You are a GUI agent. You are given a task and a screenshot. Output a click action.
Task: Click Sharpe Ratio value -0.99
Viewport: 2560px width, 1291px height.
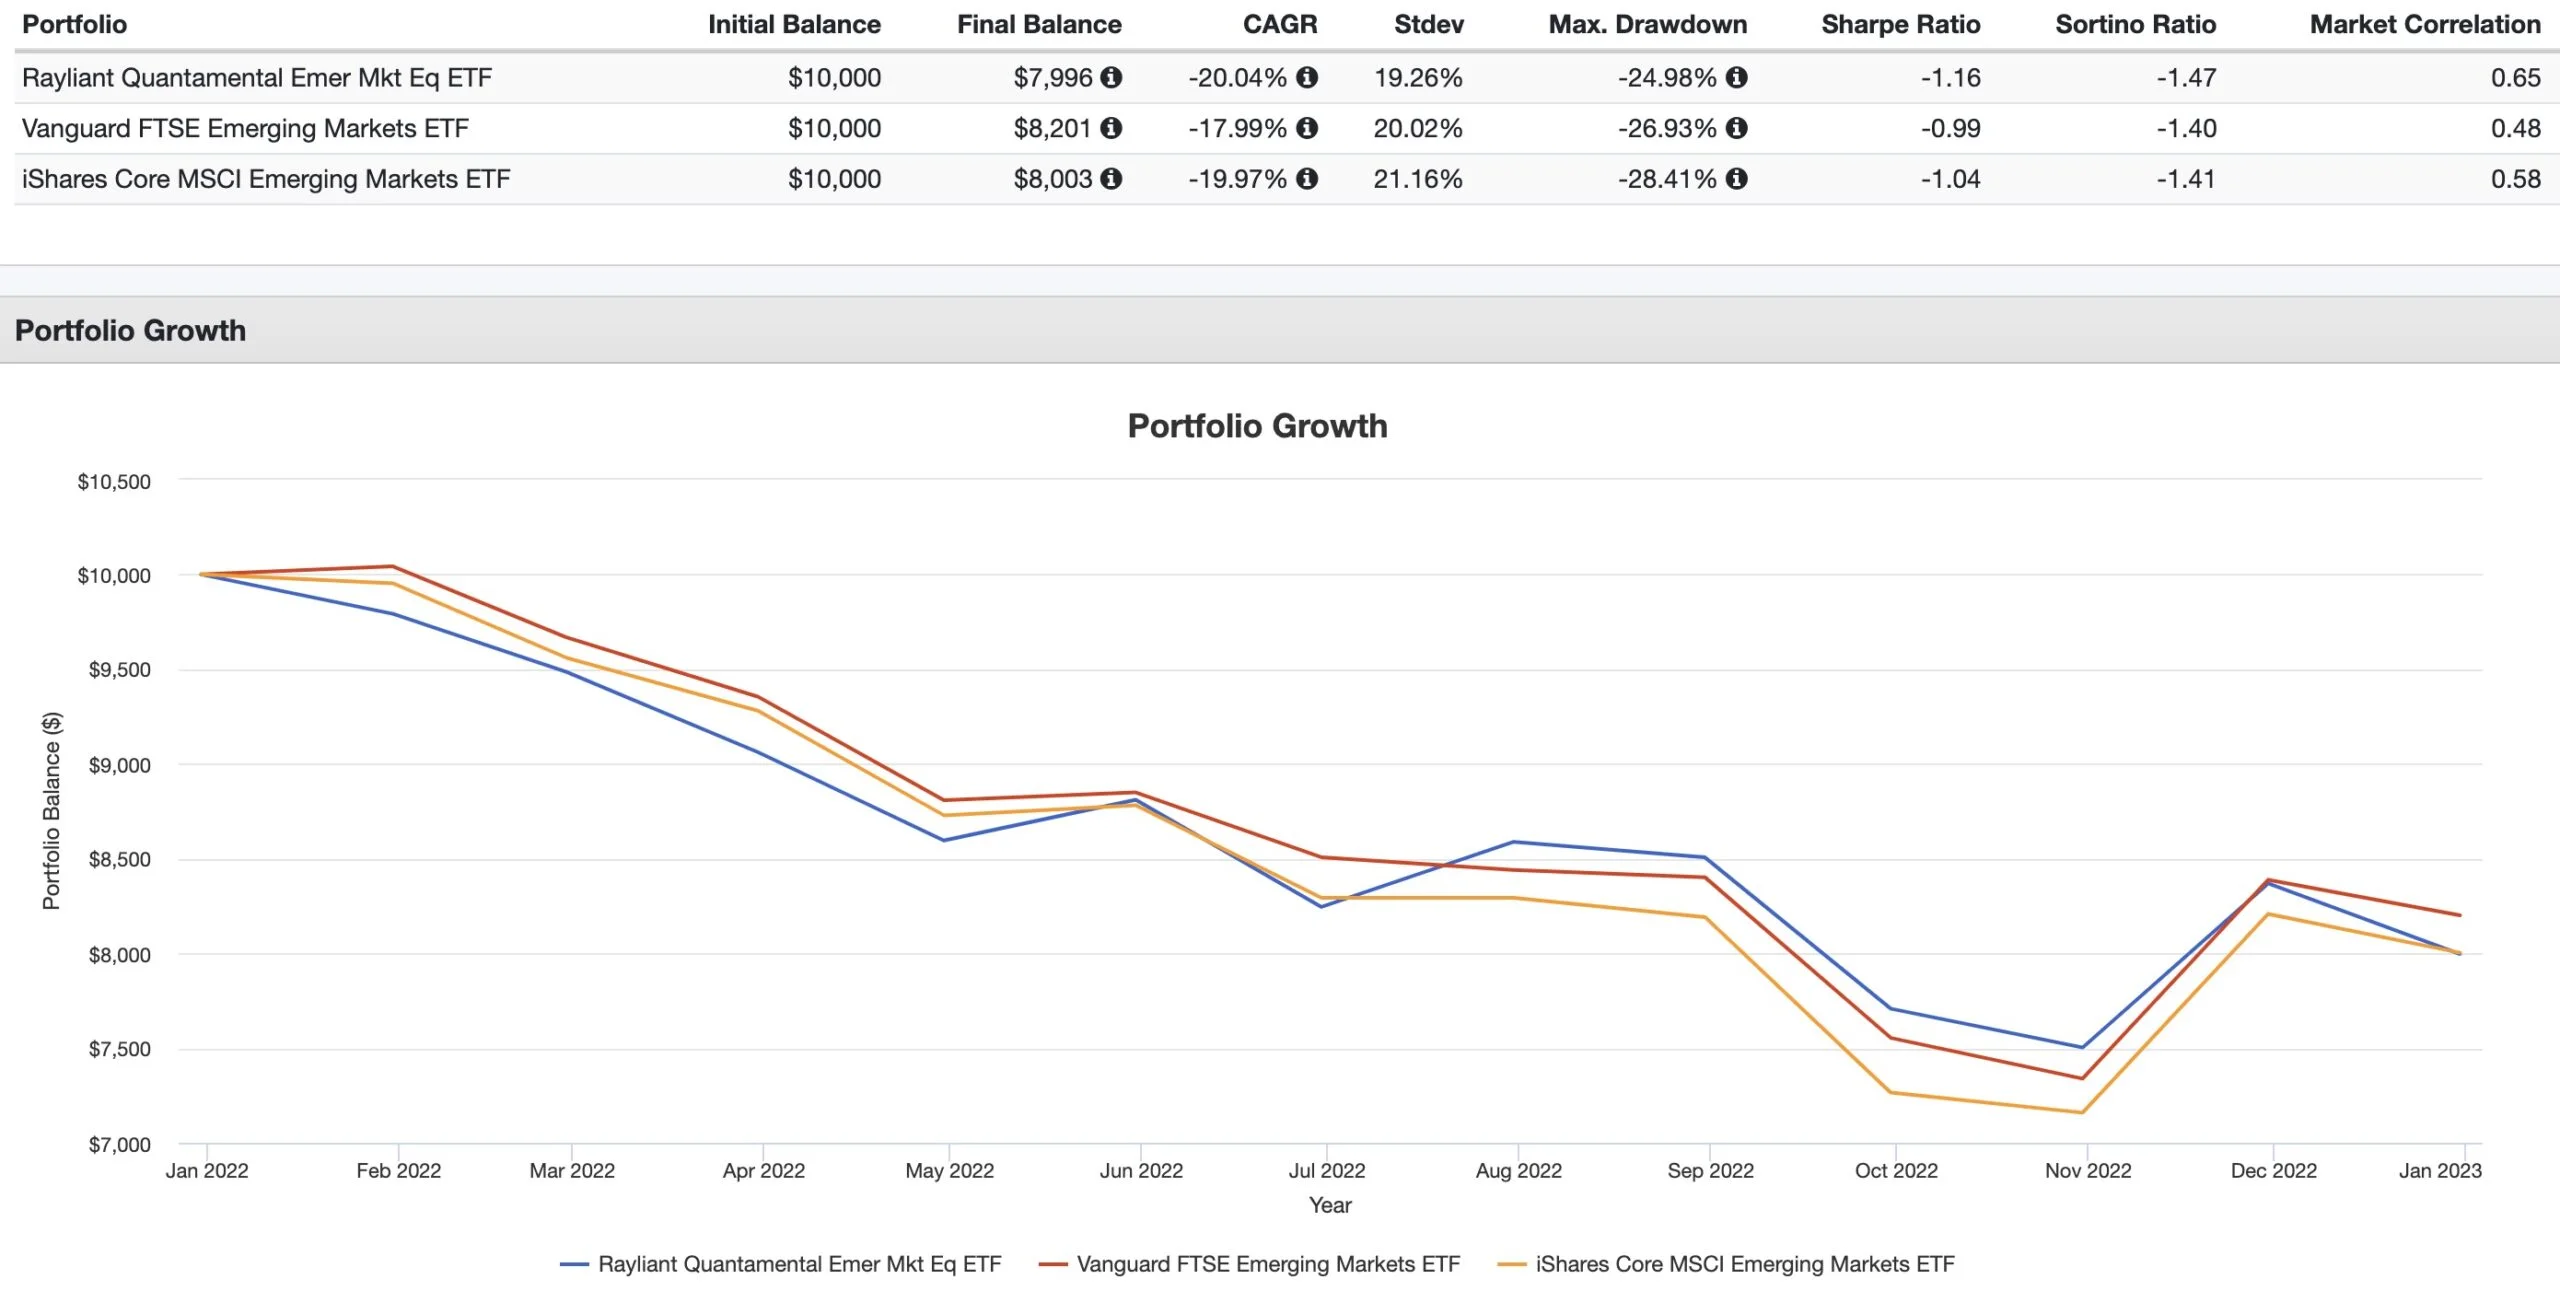click(1950, 128)
